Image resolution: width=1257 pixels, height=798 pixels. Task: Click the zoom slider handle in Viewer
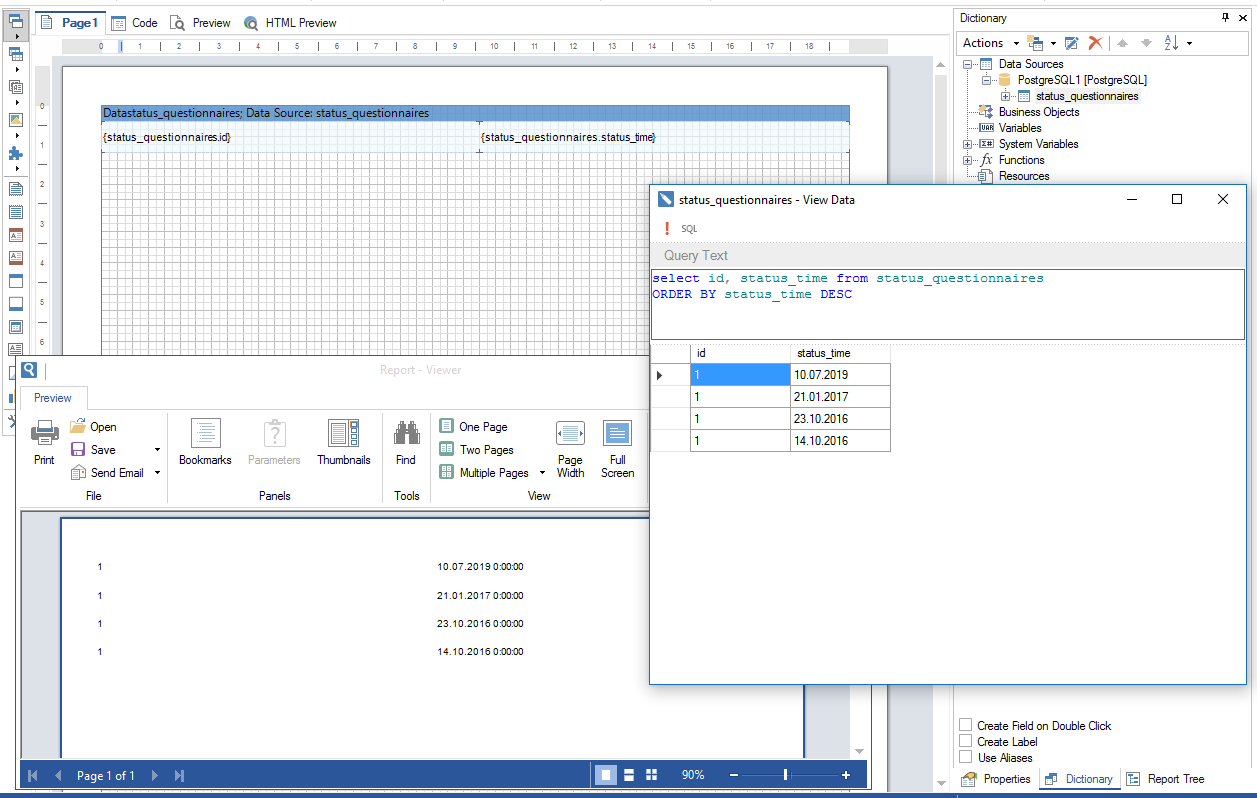click(x=786, y=775)
